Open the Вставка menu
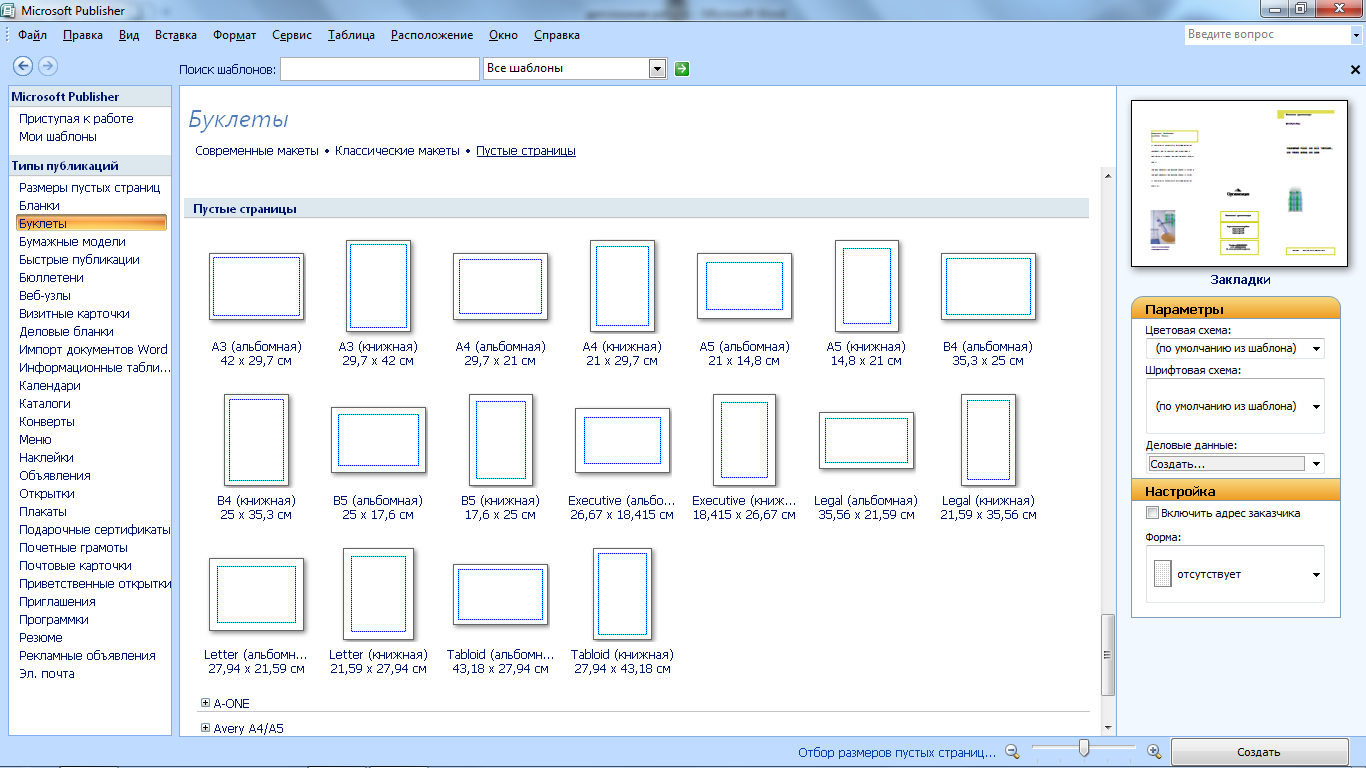Viewport: 1366px width, 768px height. click(176, 35)
